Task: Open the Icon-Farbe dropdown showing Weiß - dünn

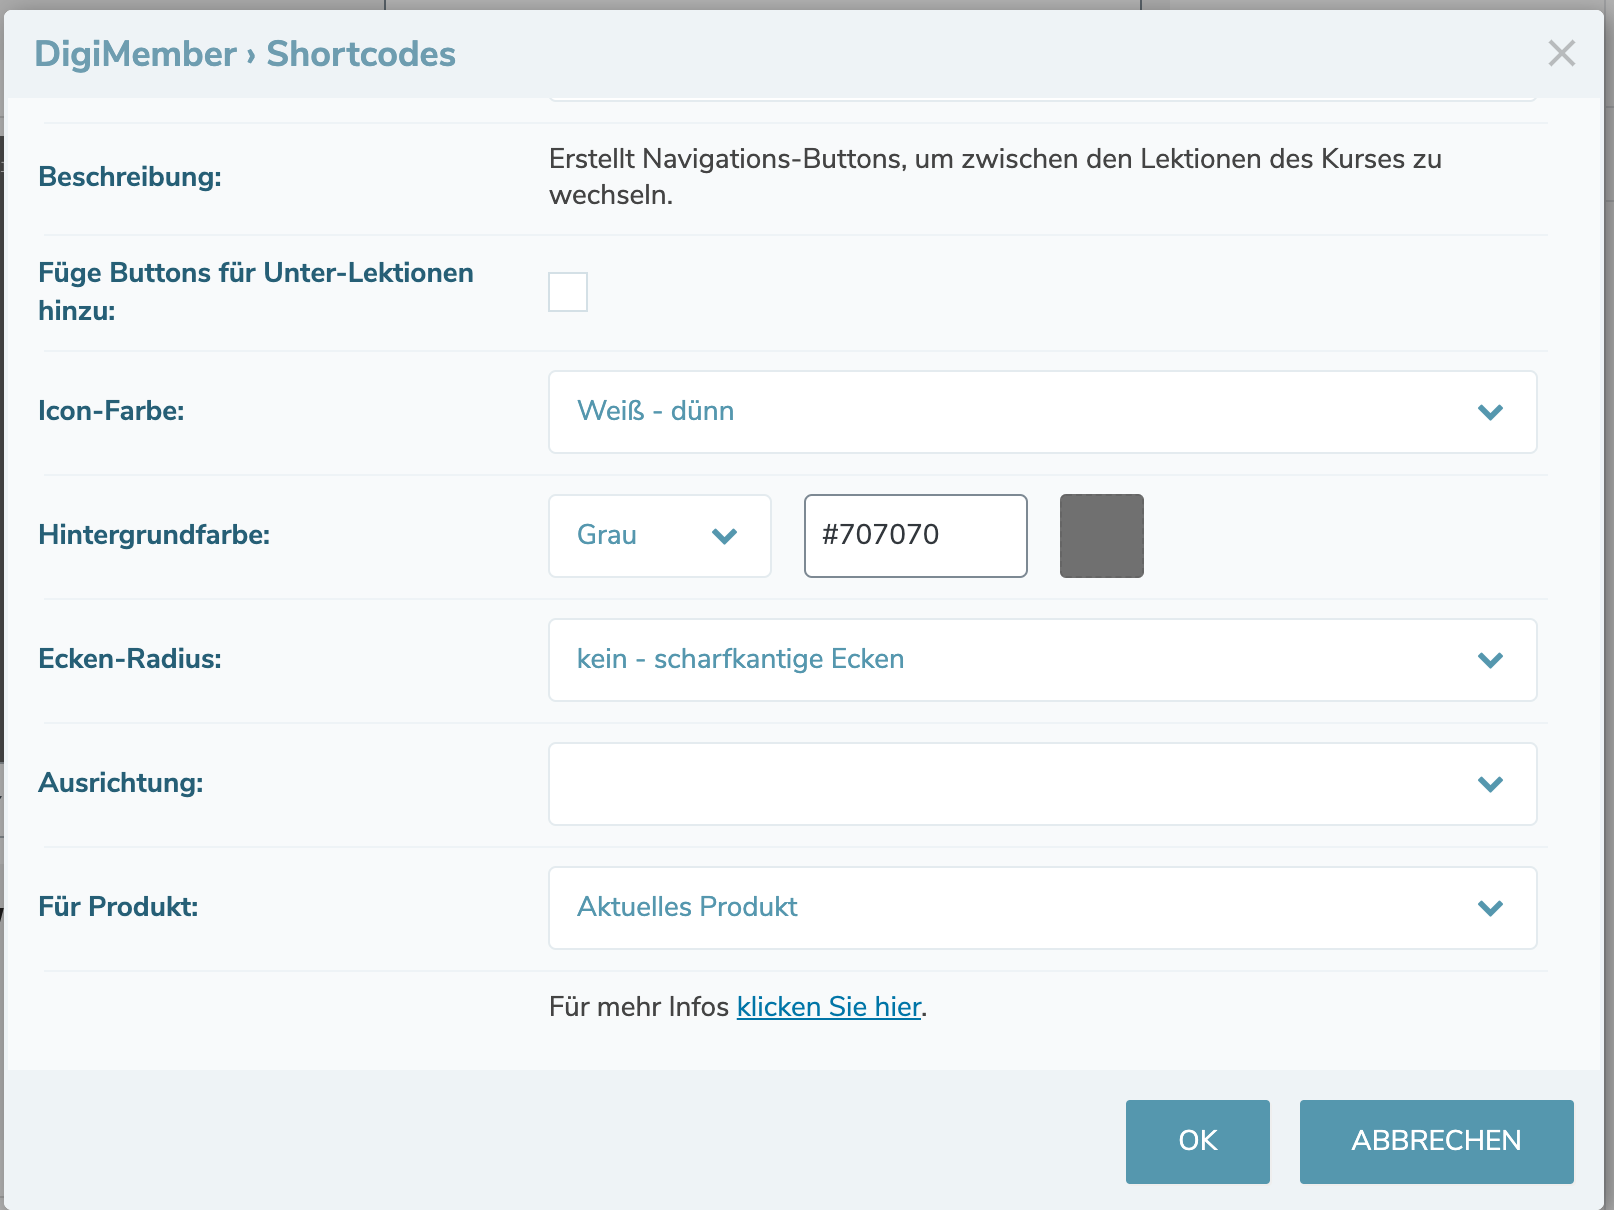Action: pyautogui.click(x=1042, y=411)
